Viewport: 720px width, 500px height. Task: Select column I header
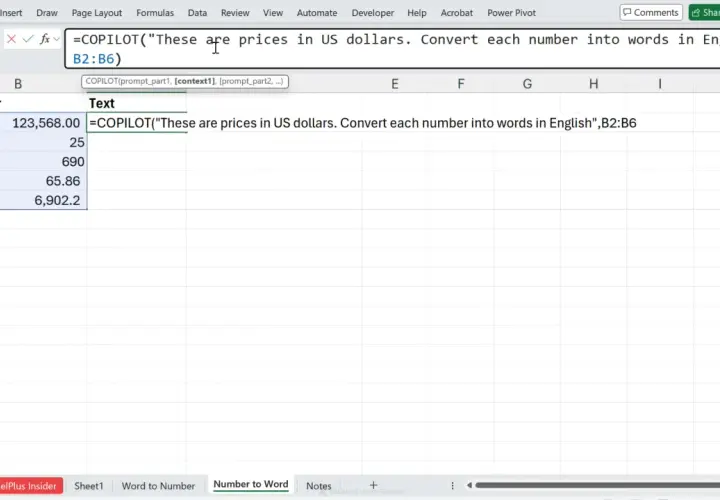(660, 84)
